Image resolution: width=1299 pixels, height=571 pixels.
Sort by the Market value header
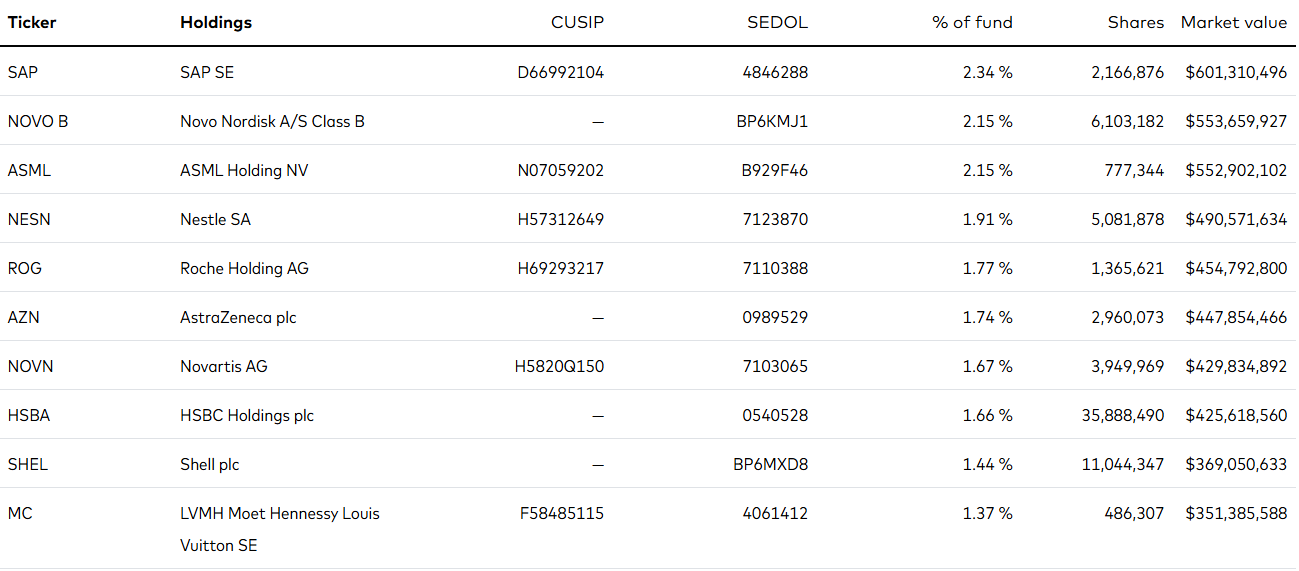[x=1234, y=22]
